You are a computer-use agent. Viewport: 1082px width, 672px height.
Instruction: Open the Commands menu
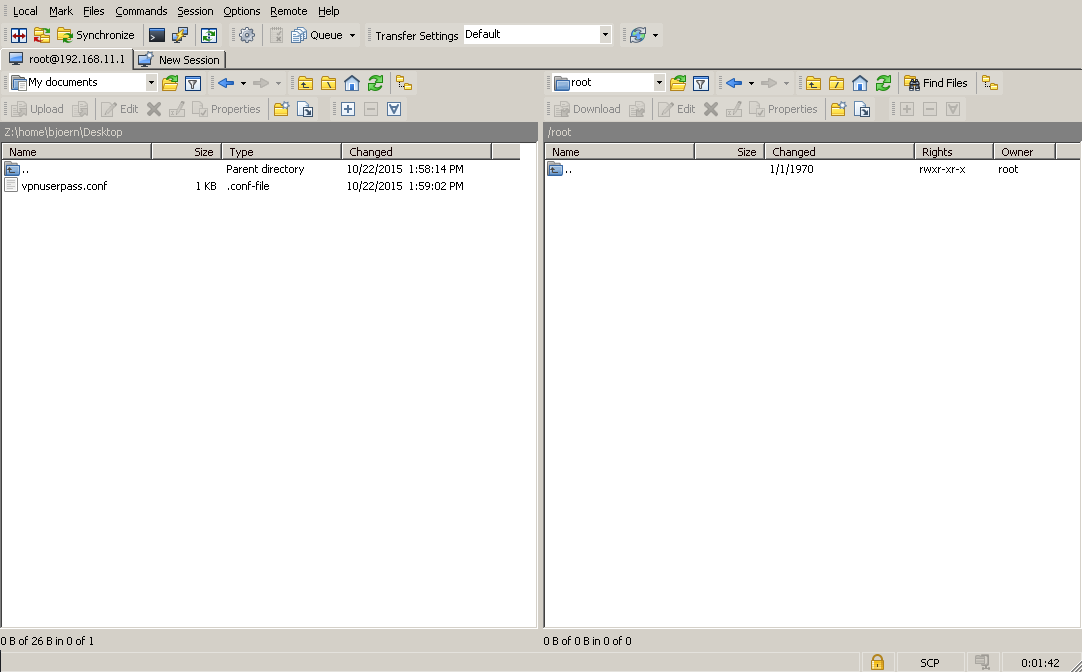(141, 11)
